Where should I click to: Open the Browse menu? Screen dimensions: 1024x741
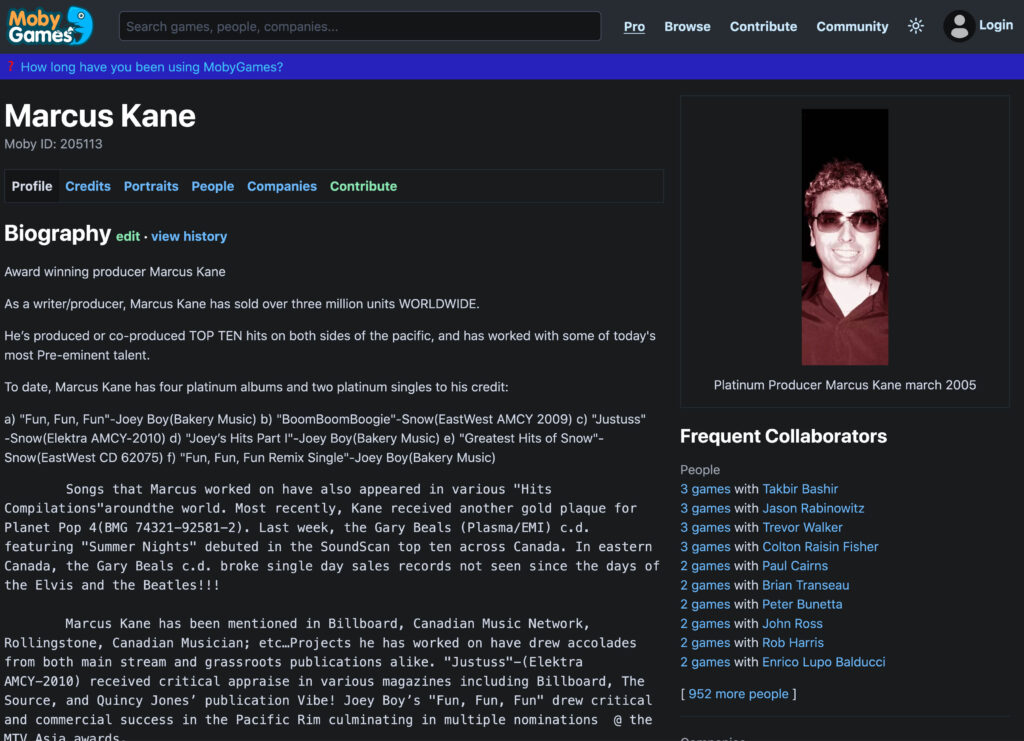[x=687, y=26]
